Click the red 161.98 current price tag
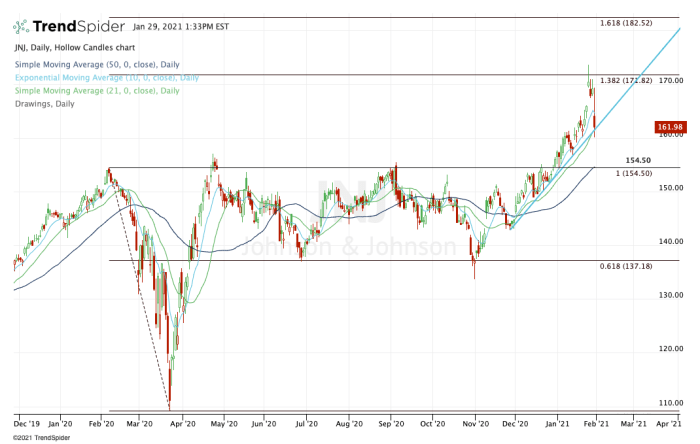Screen dimensions: 700x444 (x=669, y=127)
